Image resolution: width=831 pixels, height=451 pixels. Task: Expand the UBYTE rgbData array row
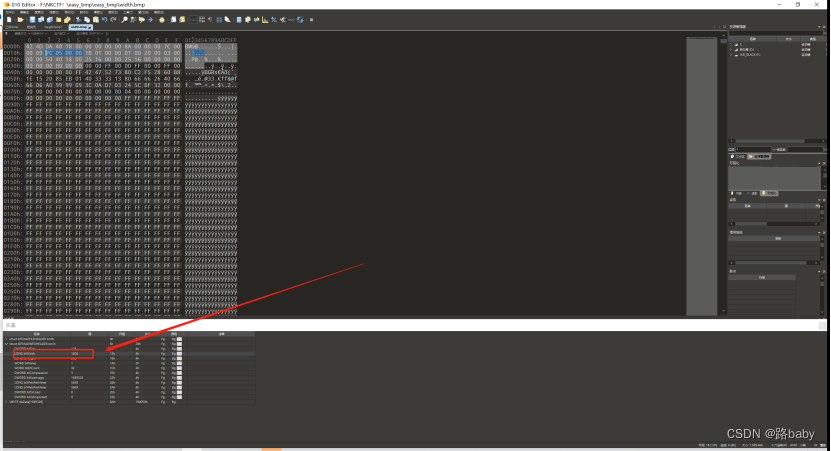pos(6,402)
